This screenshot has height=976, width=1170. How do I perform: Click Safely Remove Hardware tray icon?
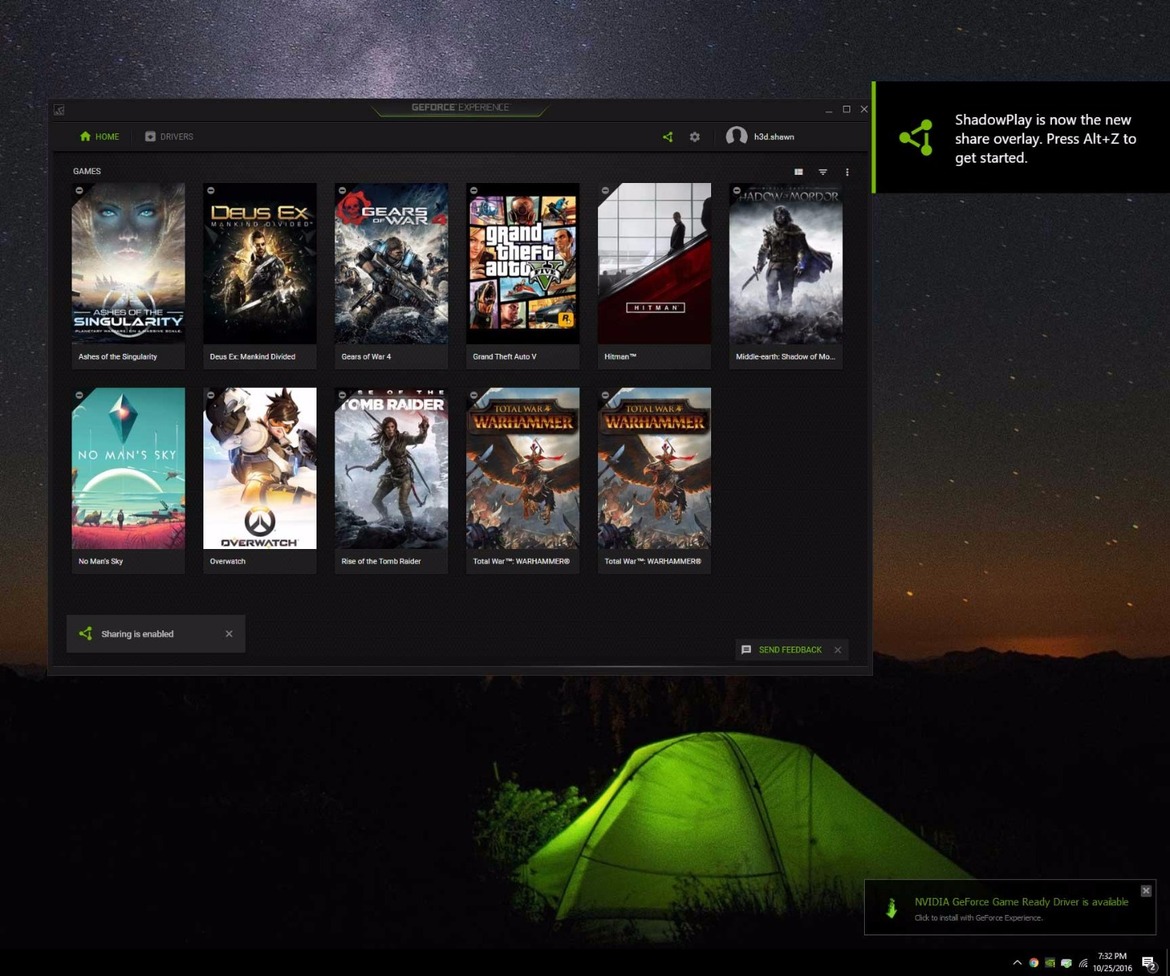[x=1066, y=963]
